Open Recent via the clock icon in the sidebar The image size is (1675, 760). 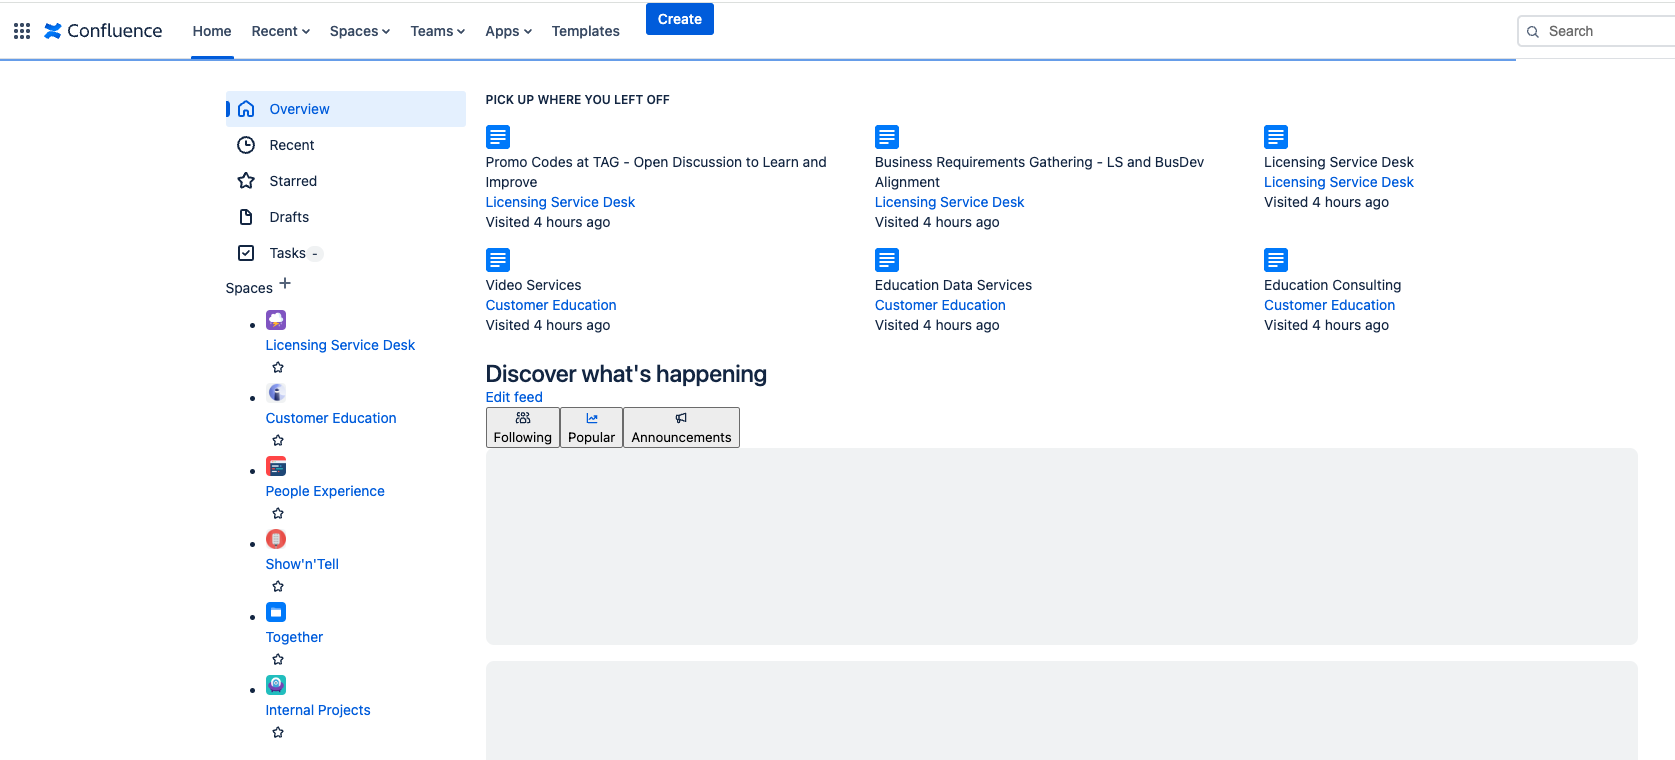pyautogui.click(x=246, y=145)
